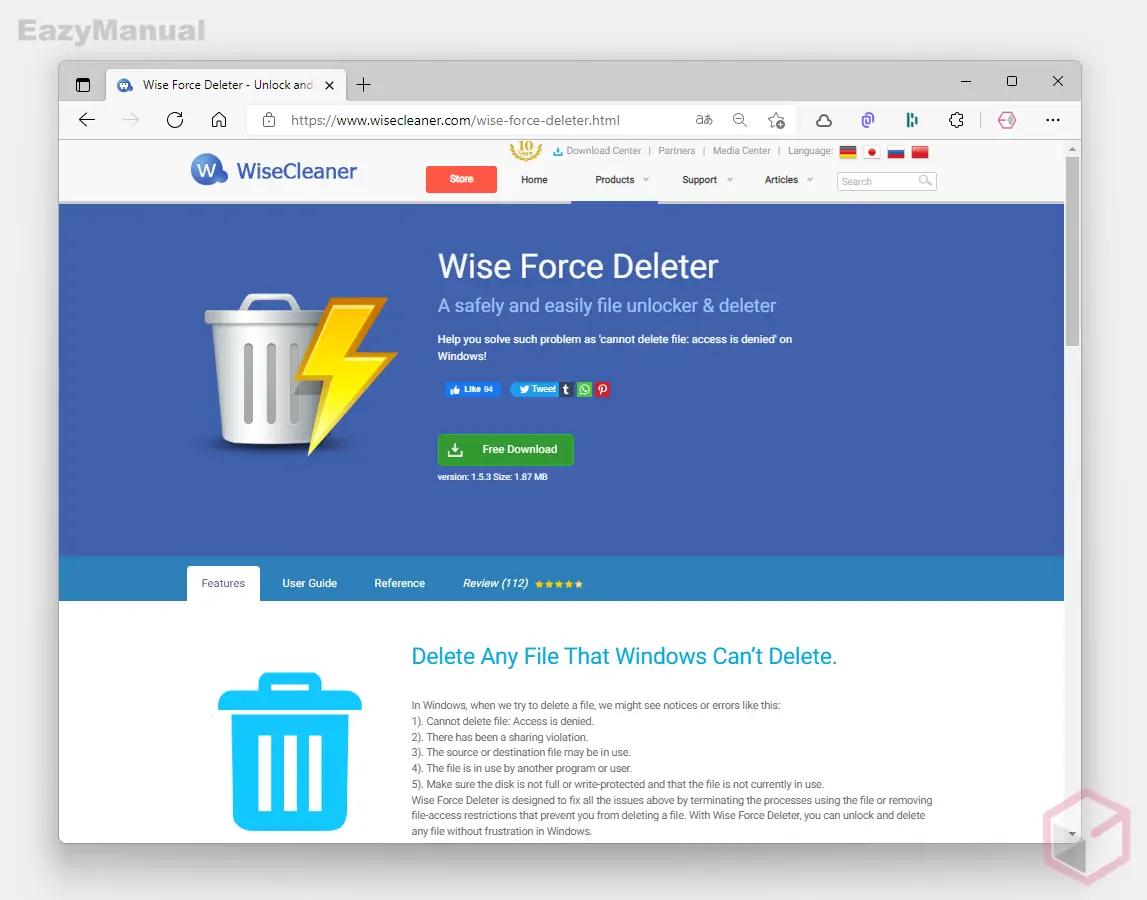
Task: Open the Store page
Action: pyautogui.click(x=461, y=179)
